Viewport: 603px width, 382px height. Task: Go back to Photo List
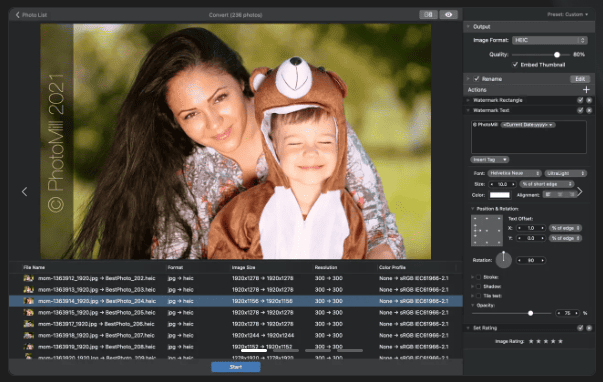31,15
